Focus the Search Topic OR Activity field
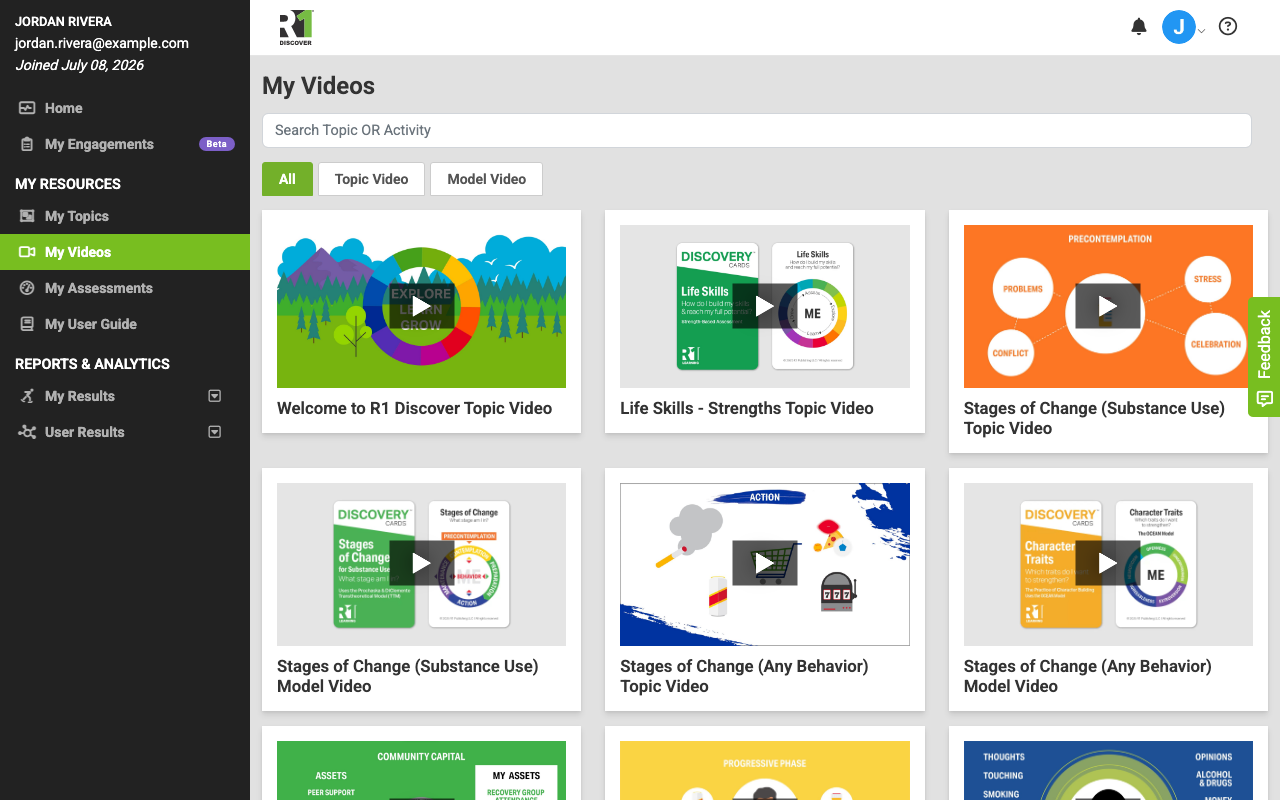The height and width of the screenshot is (800, 1280). [757, 130]
